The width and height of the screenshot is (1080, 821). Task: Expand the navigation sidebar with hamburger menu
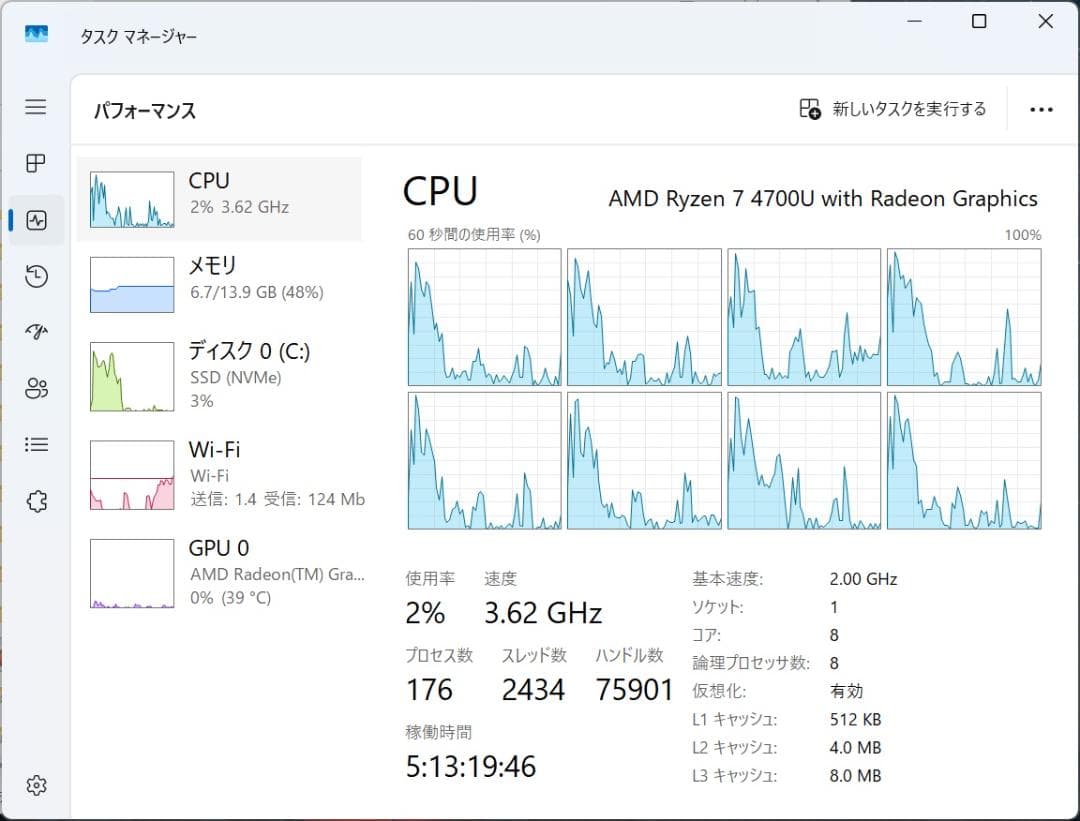click(36, 107)
